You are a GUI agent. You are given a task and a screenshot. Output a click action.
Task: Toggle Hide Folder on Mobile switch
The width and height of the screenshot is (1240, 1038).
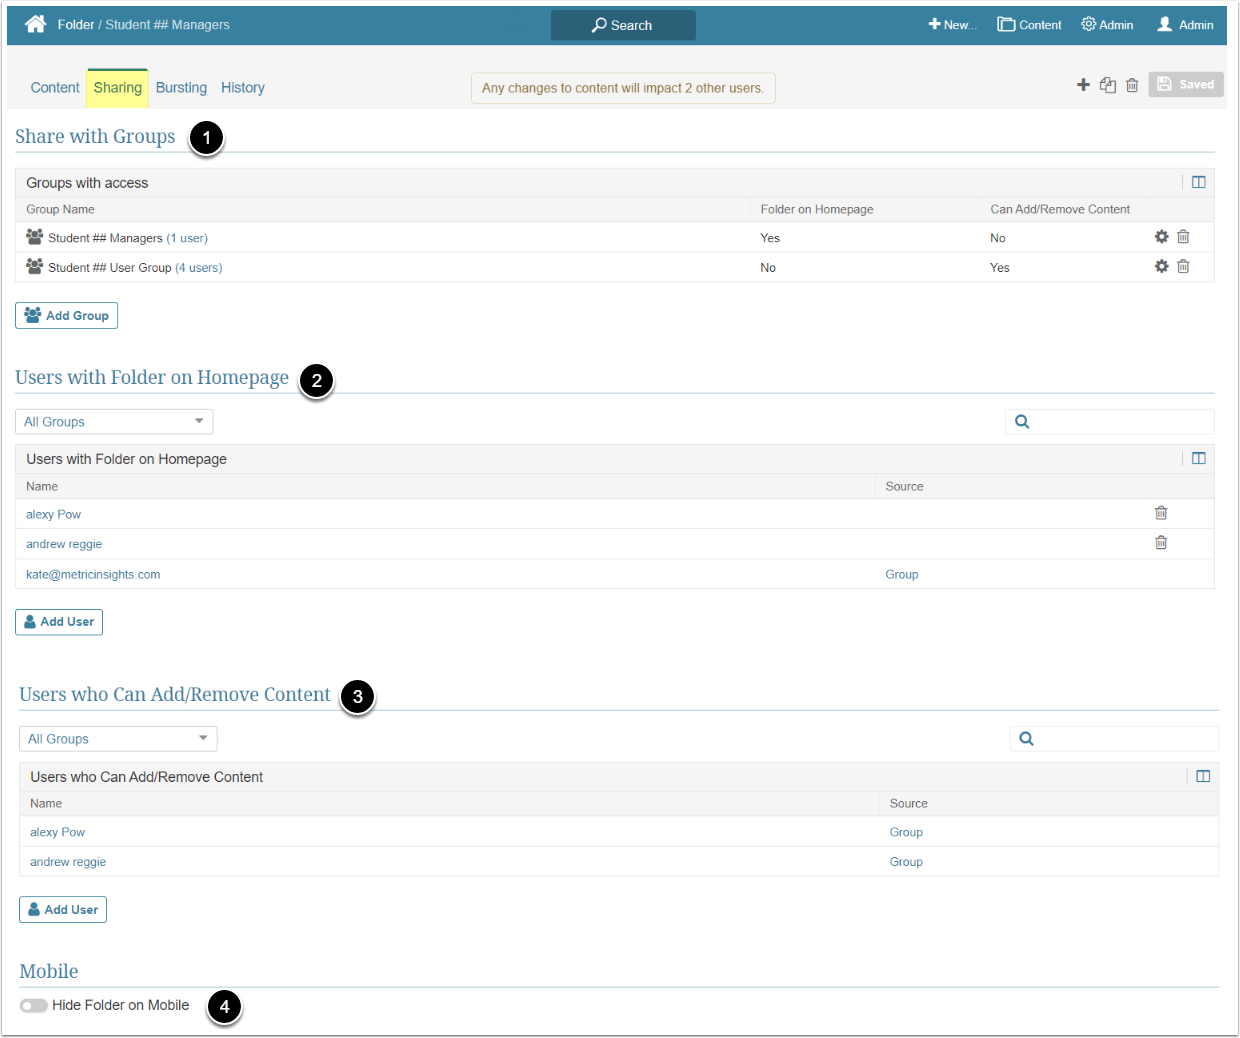[x=34, y=1005]
